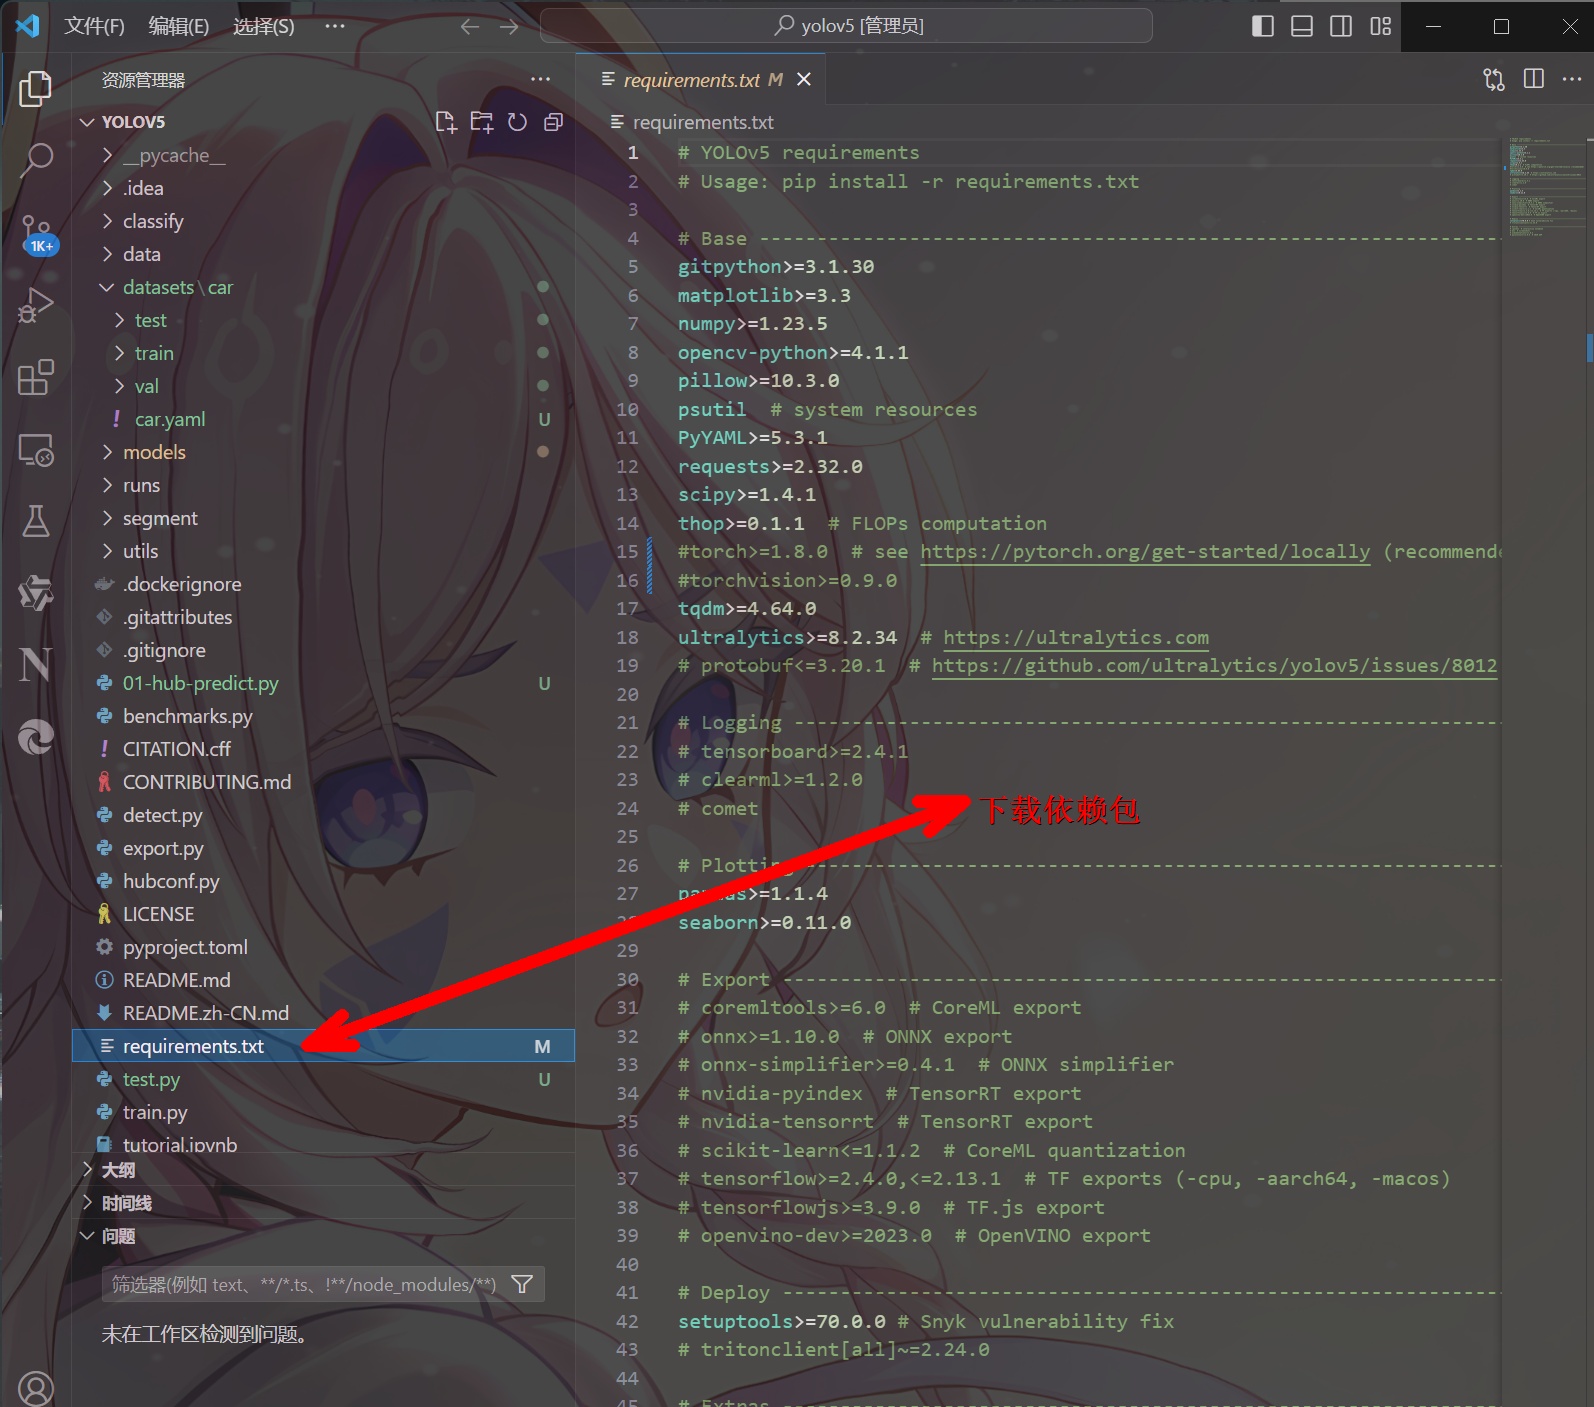Expand the __pycache__ folder
The image size is (1594, 1407).
(108, 155)
